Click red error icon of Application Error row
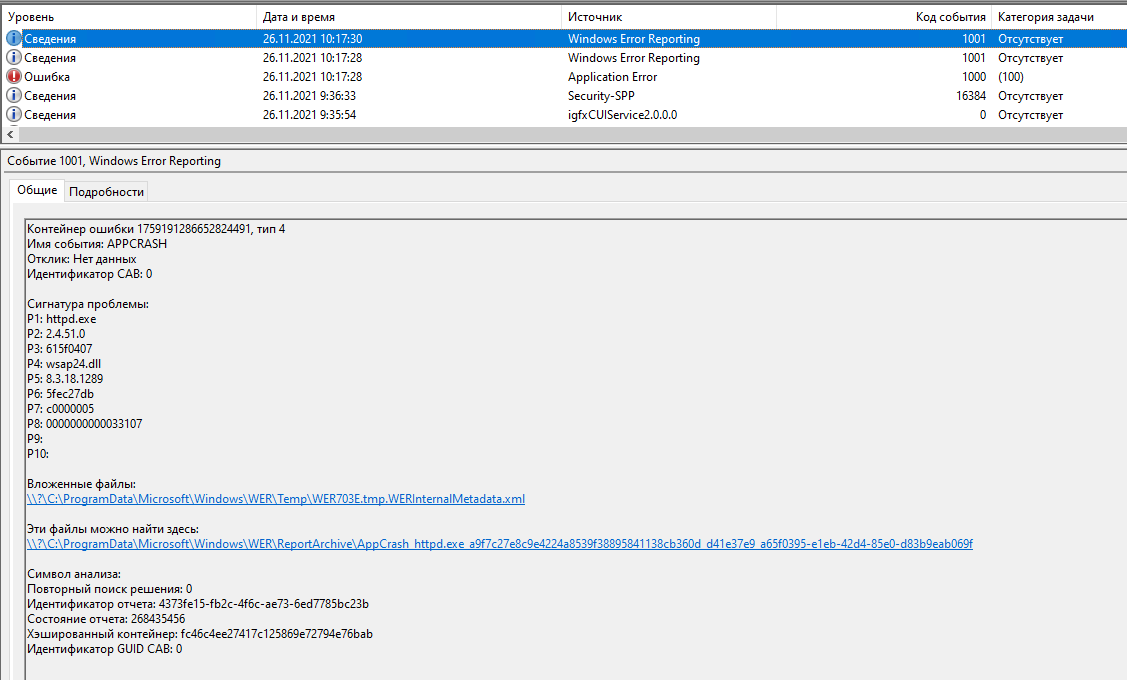 pyautogui.click(x=14, y=77)
